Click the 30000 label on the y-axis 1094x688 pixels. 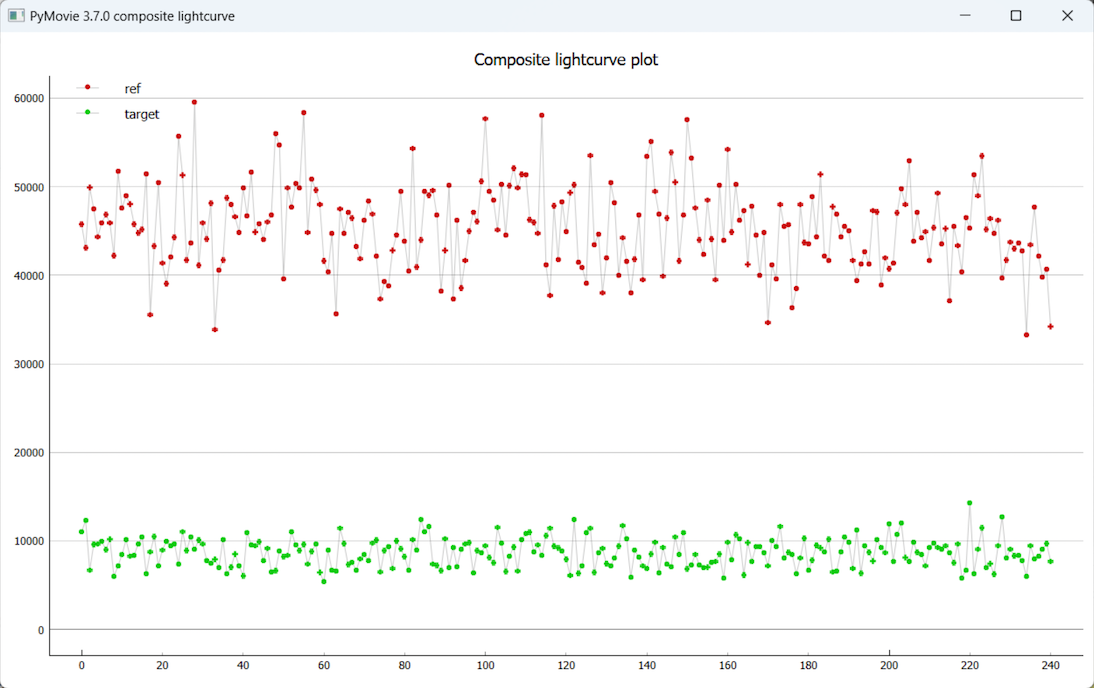point(27,364)
